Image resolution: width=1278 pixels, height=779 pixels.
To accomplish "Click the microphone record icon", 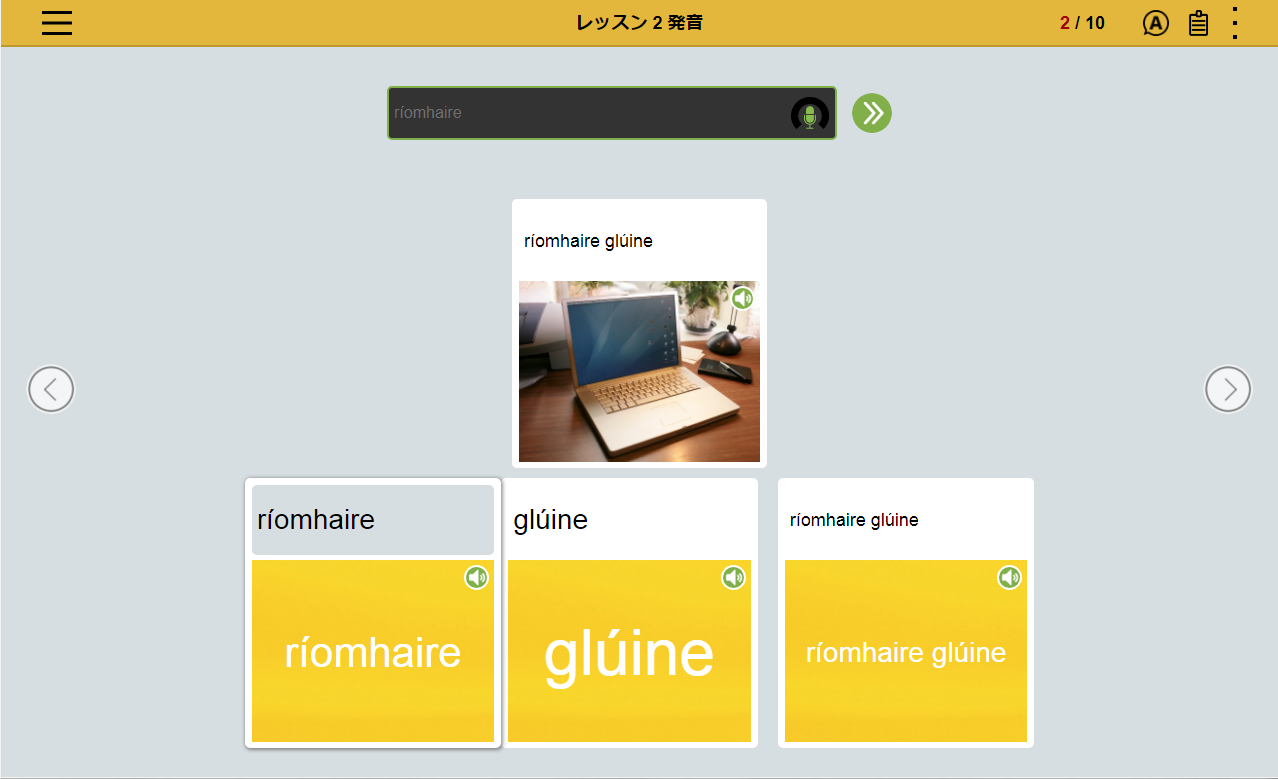I will point(809,115).
